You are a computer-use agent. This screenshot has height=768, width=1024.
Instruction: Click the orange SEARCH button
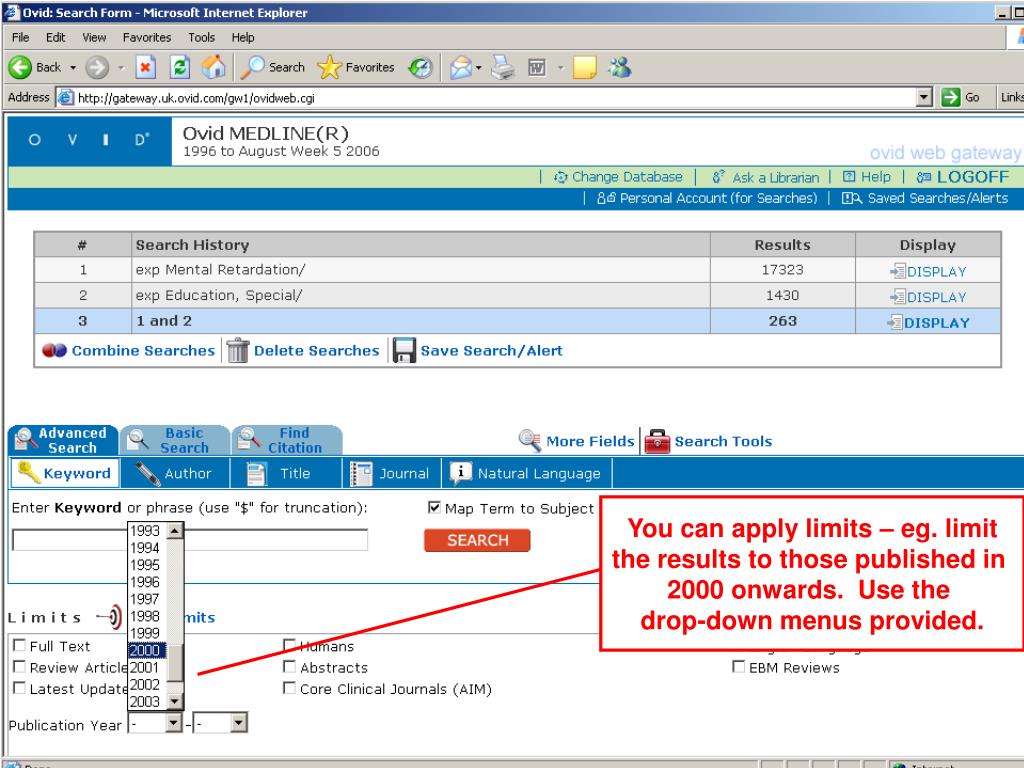click(x=477, y=540)
